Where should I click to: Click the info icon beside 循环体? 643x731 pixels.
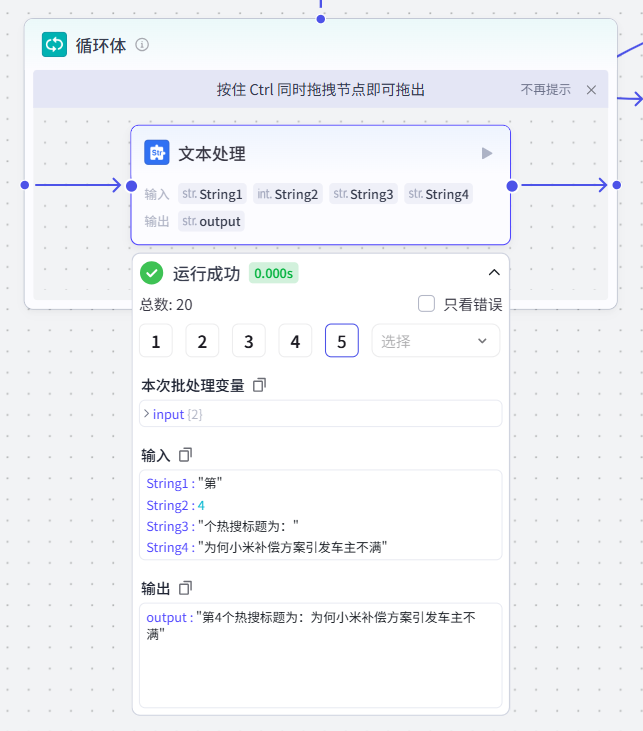click(142, 45)
